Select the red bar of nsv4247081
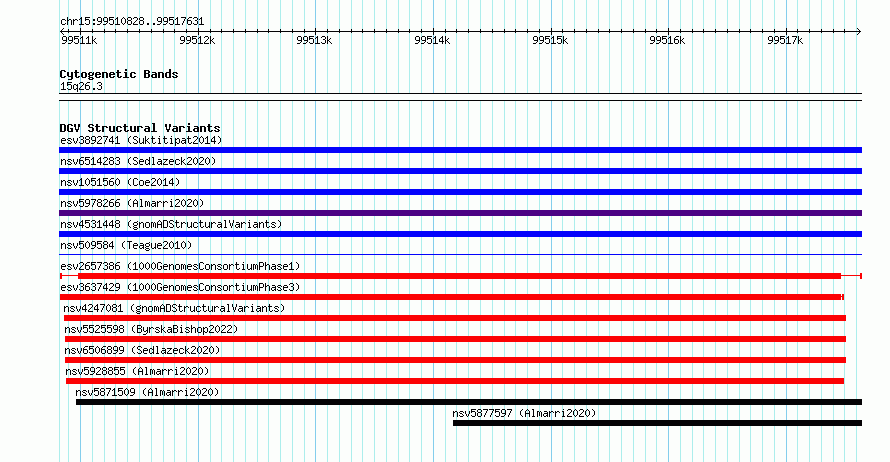The width and height of the screenshot is (890, 462). 455,318
